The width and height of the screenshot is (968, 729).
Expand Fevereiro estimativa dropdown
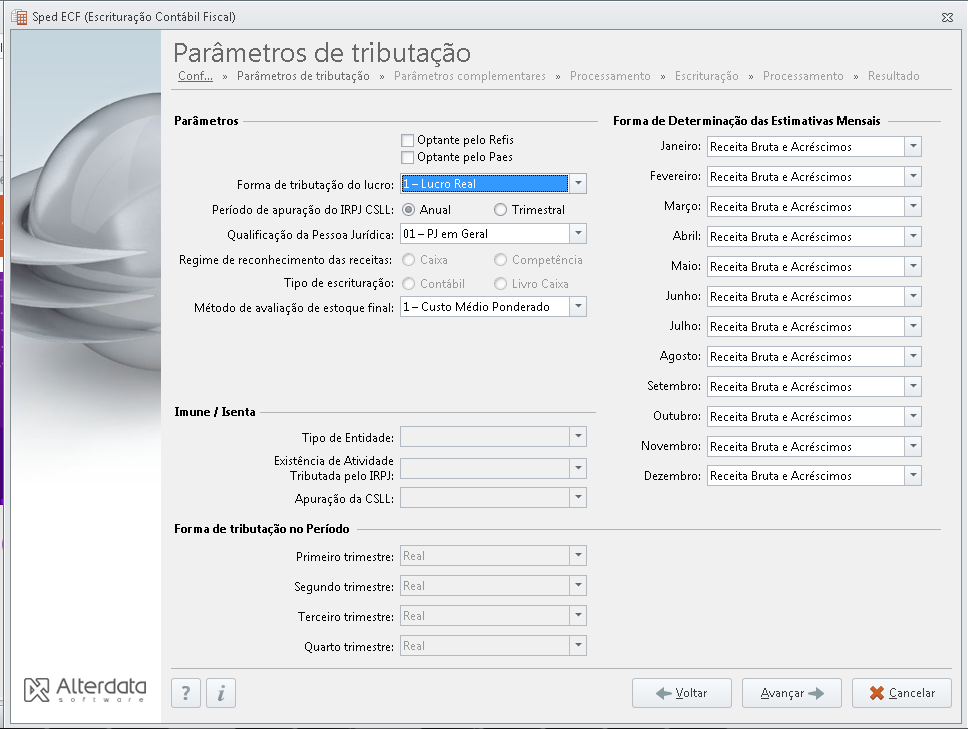[x=913, y=177]
